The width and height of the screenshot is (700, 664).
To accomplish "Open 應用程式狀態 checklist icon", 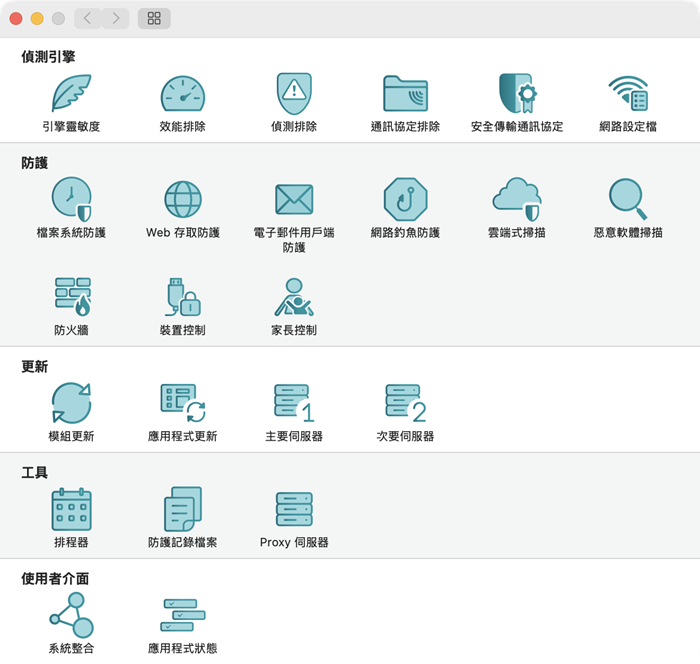I will 183,615.
